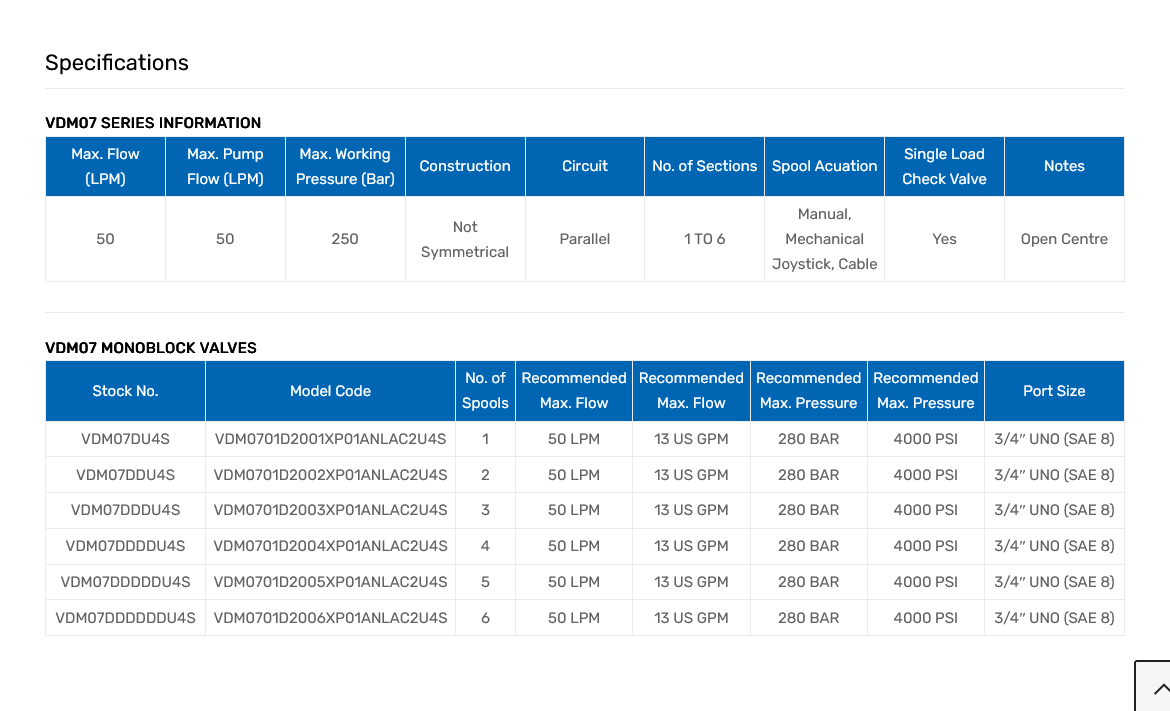Click stock number VDM07DDU4S cell
The height and width of the screenshot is (711, 1170).
pyautogui.click(x=125, y=475)
